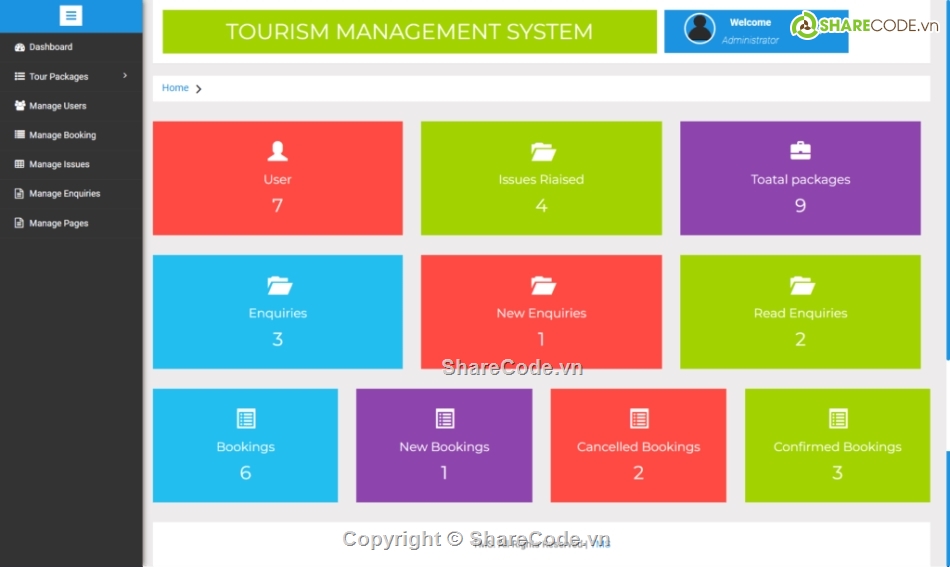Click the 'User' card label
Screen dimensions: 950x567
[x=277, y=179]
